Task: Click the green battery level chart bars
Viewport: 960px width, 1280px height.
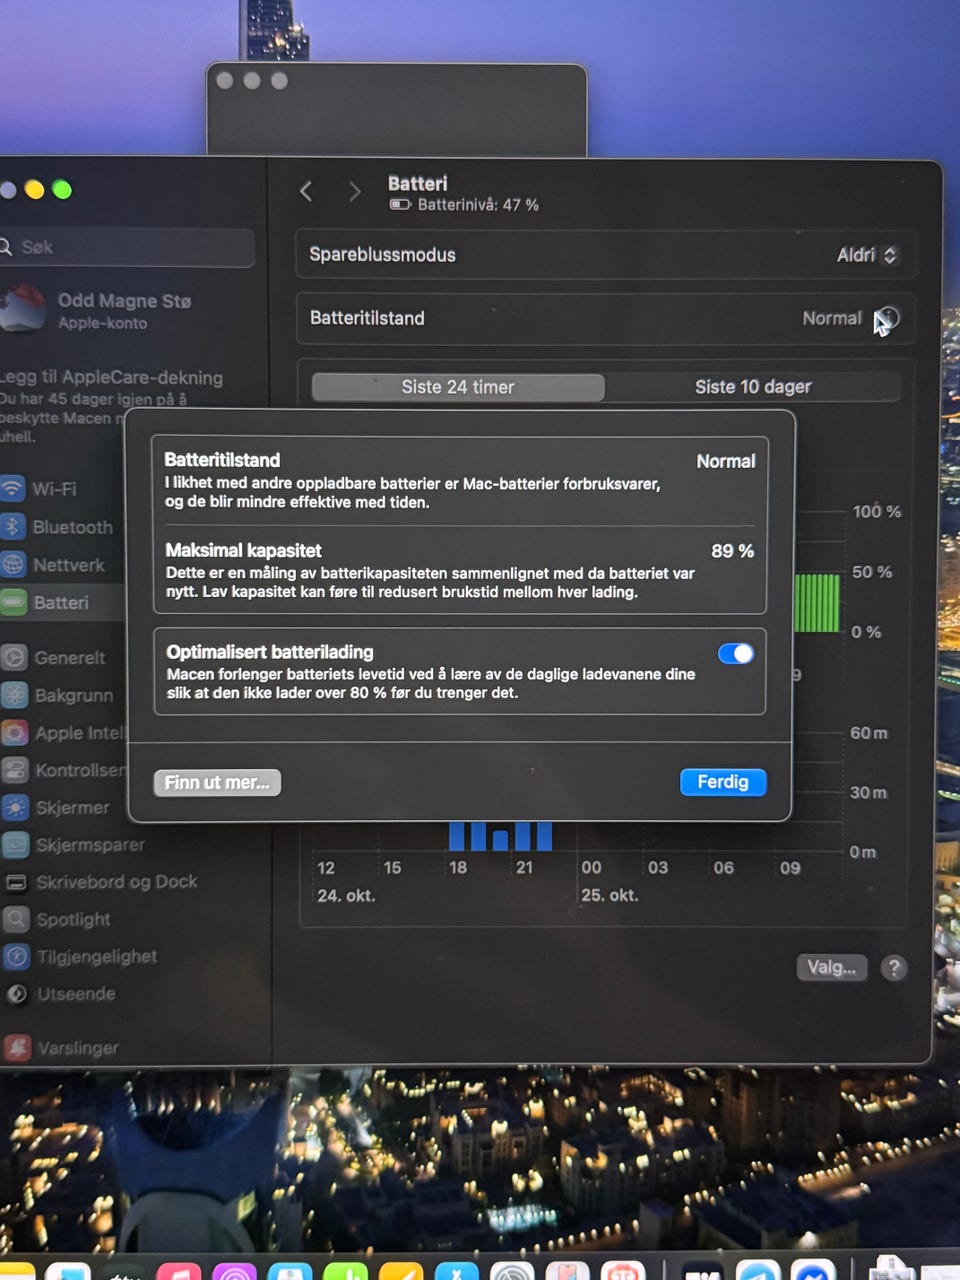Action: click(817, 603)
